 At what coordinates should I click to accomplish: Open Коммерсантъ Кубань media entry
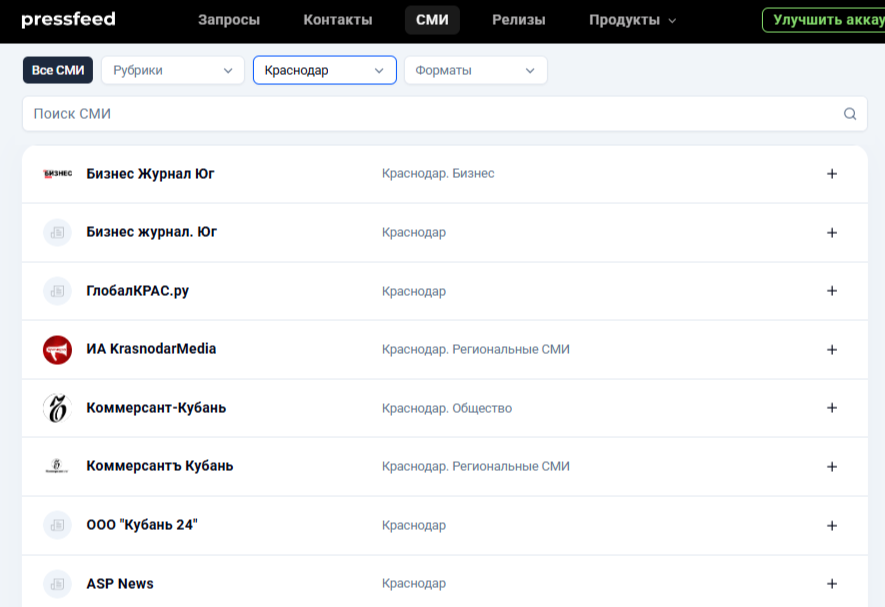click(160, 466)
